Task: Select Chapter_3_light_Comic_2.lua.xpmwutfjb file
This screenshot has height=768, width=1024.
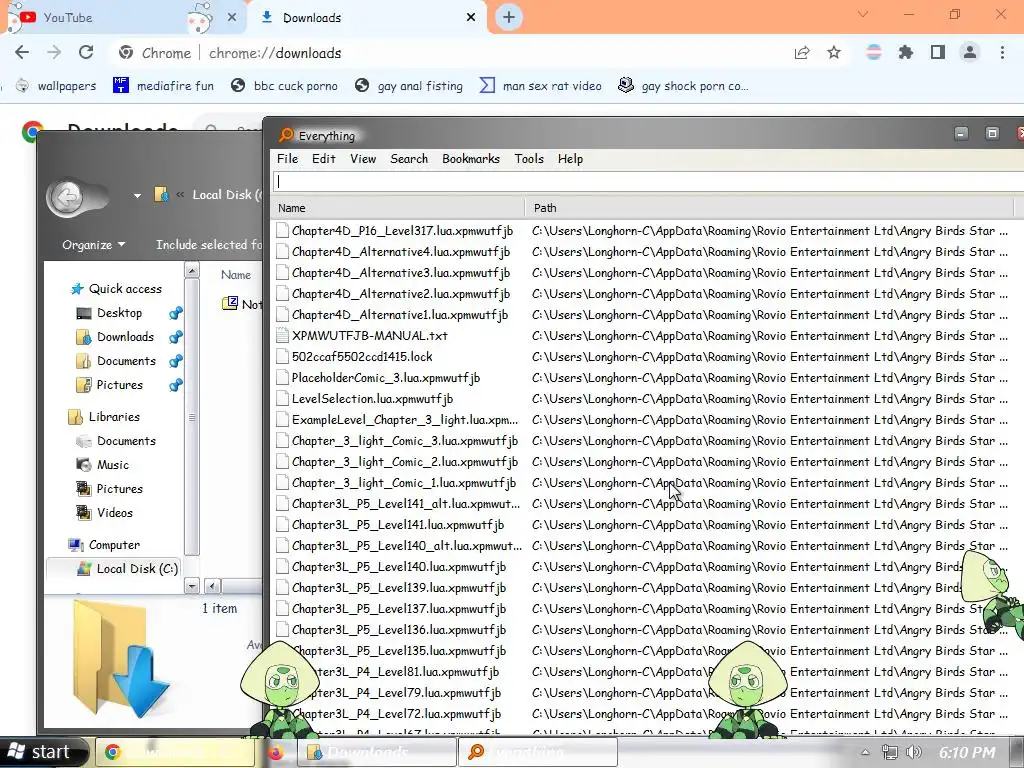Action: [x=404, y=462]
